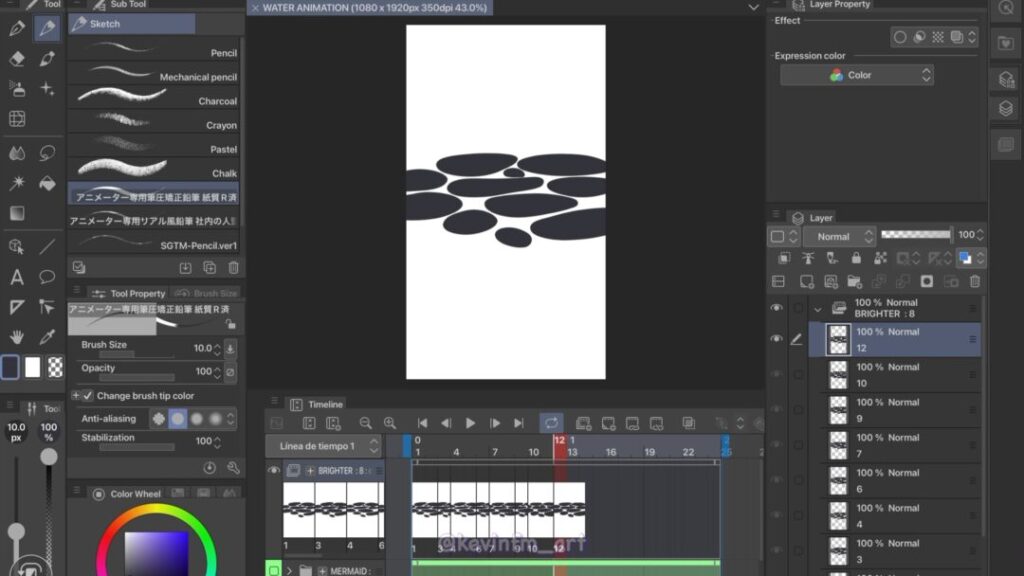Select the Pencil tool in toolbar
The height and width of the screenshot is (576, 1024).
tap(47, 28)
